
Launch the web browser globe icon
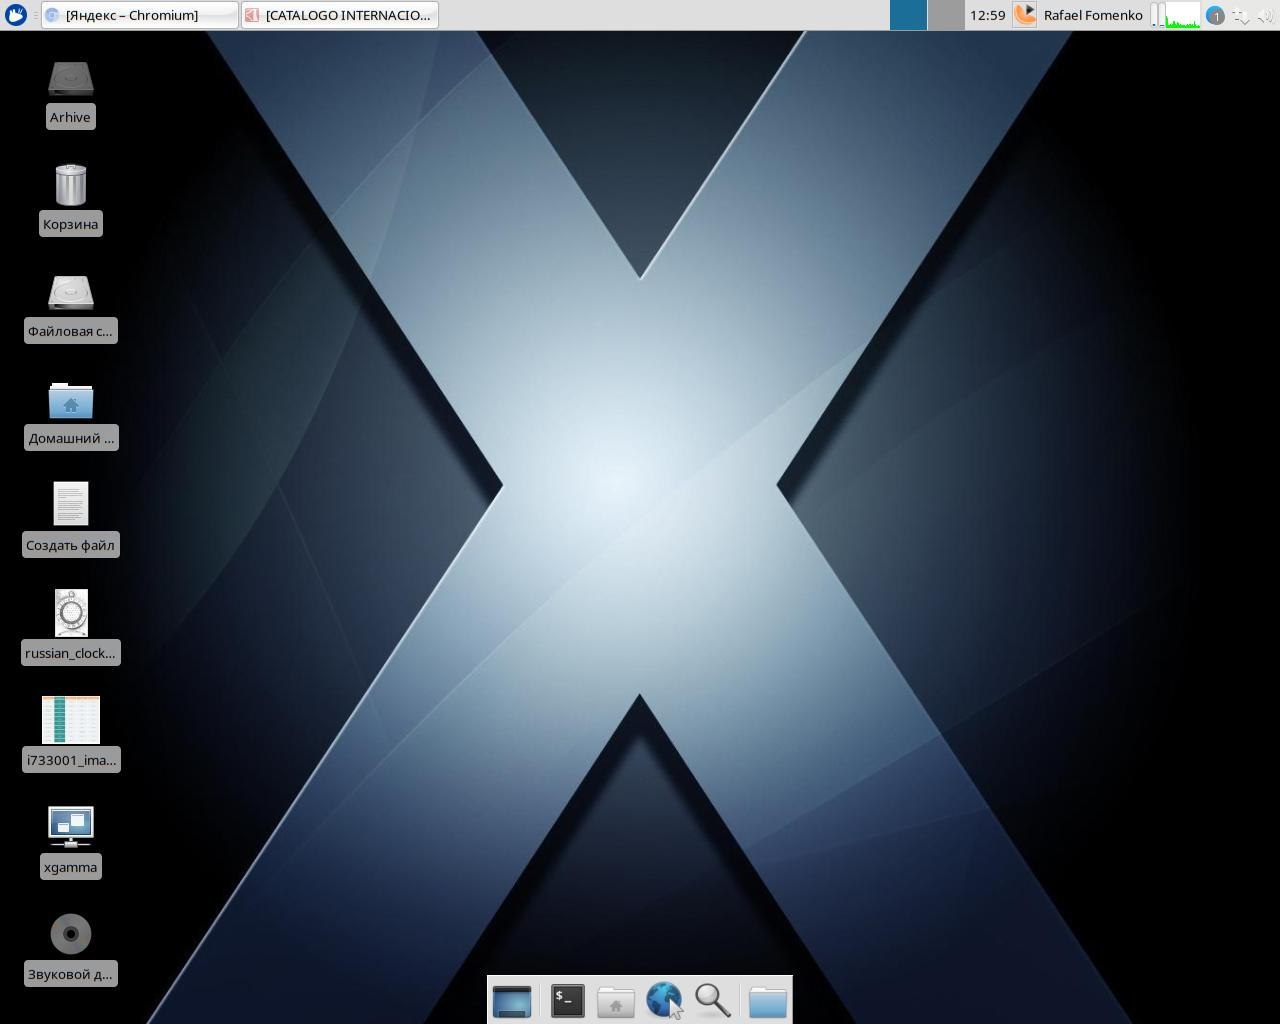click(664, 1000)
